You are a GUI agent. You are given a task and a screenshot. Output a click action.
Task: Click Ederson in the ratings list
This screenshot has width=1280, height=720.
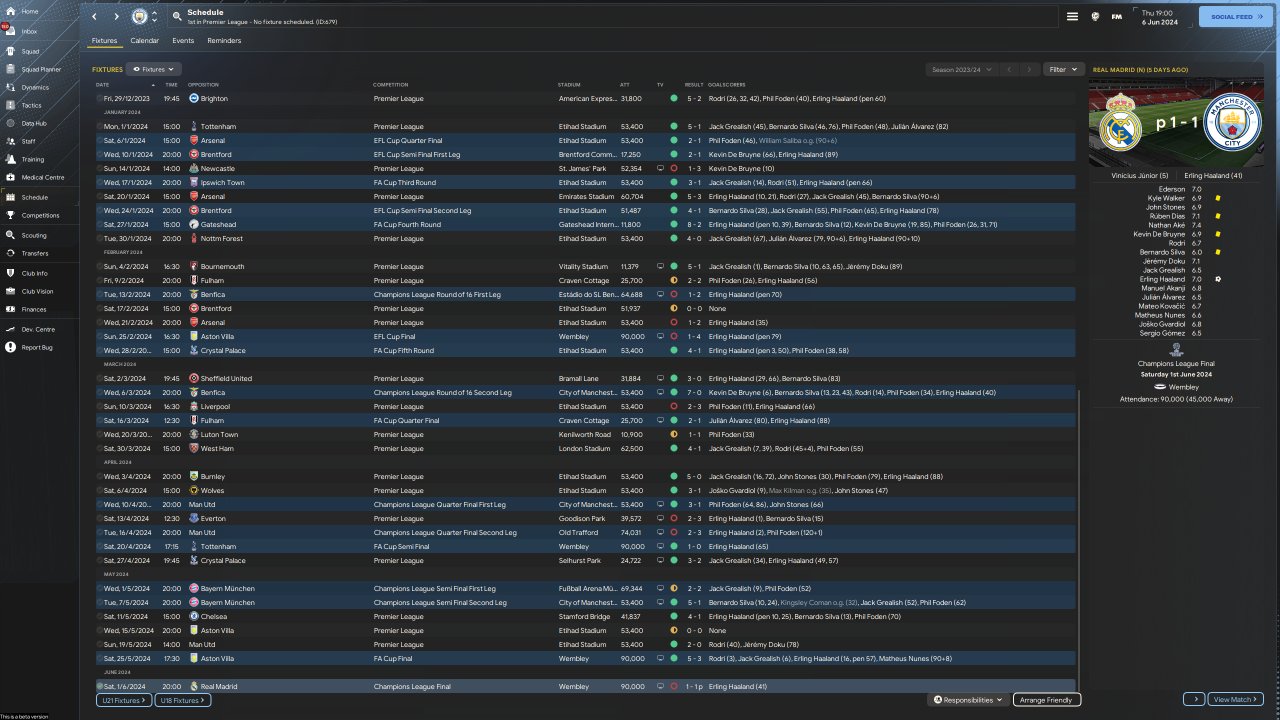[x=1172, y=189]
